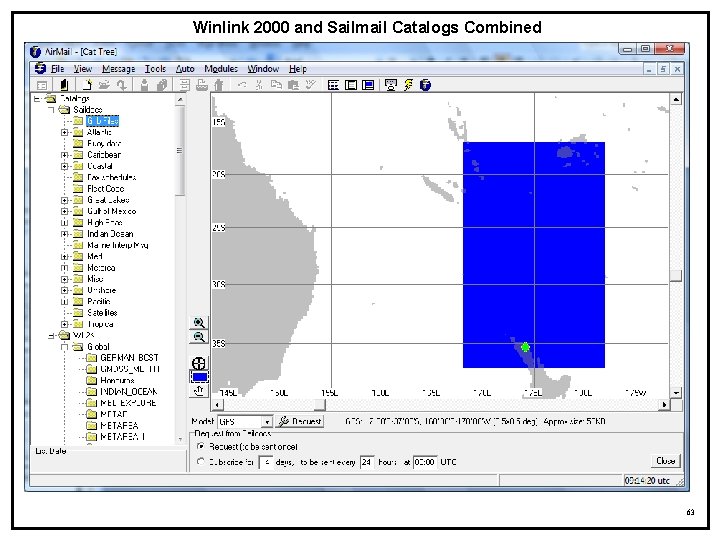This screenshot has height=540, width=720.
Task: Click the printer toolbar icon
Action: tap(202, 85)
